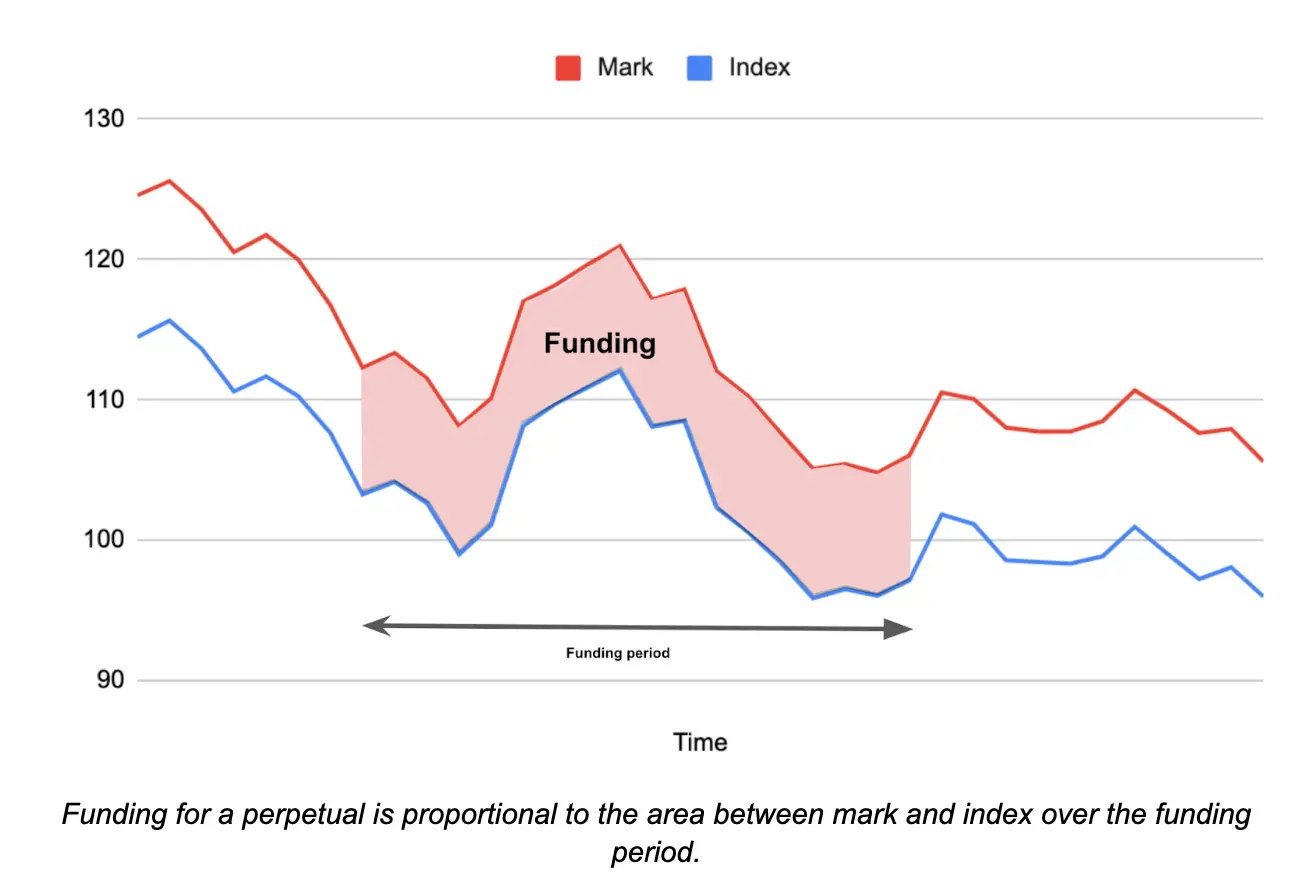Click the 90 y-axis label
The image size is (1314, 896).
pyautogui.click(x=109, y=681)
